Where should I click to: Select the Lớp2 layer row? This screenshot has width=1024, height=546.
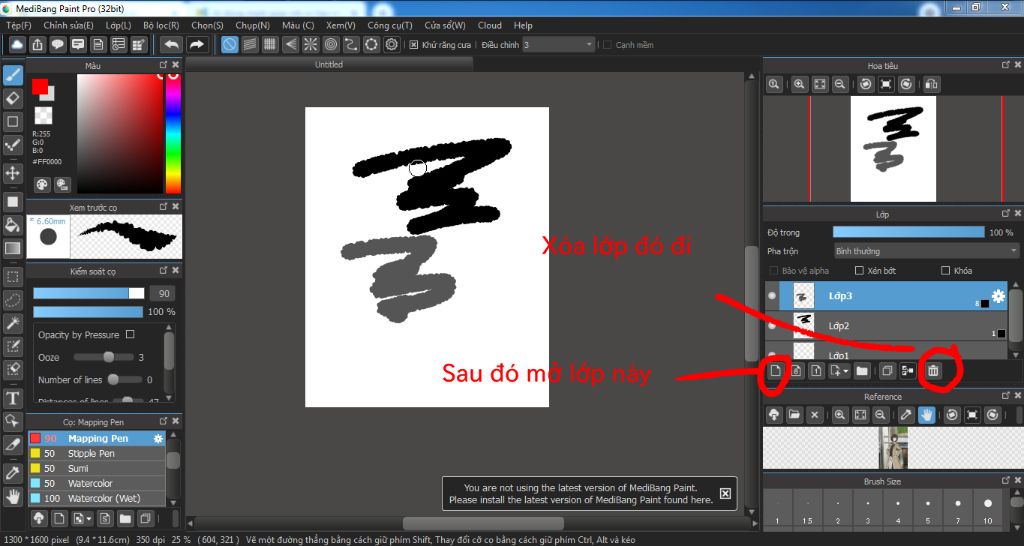[886, 325]
